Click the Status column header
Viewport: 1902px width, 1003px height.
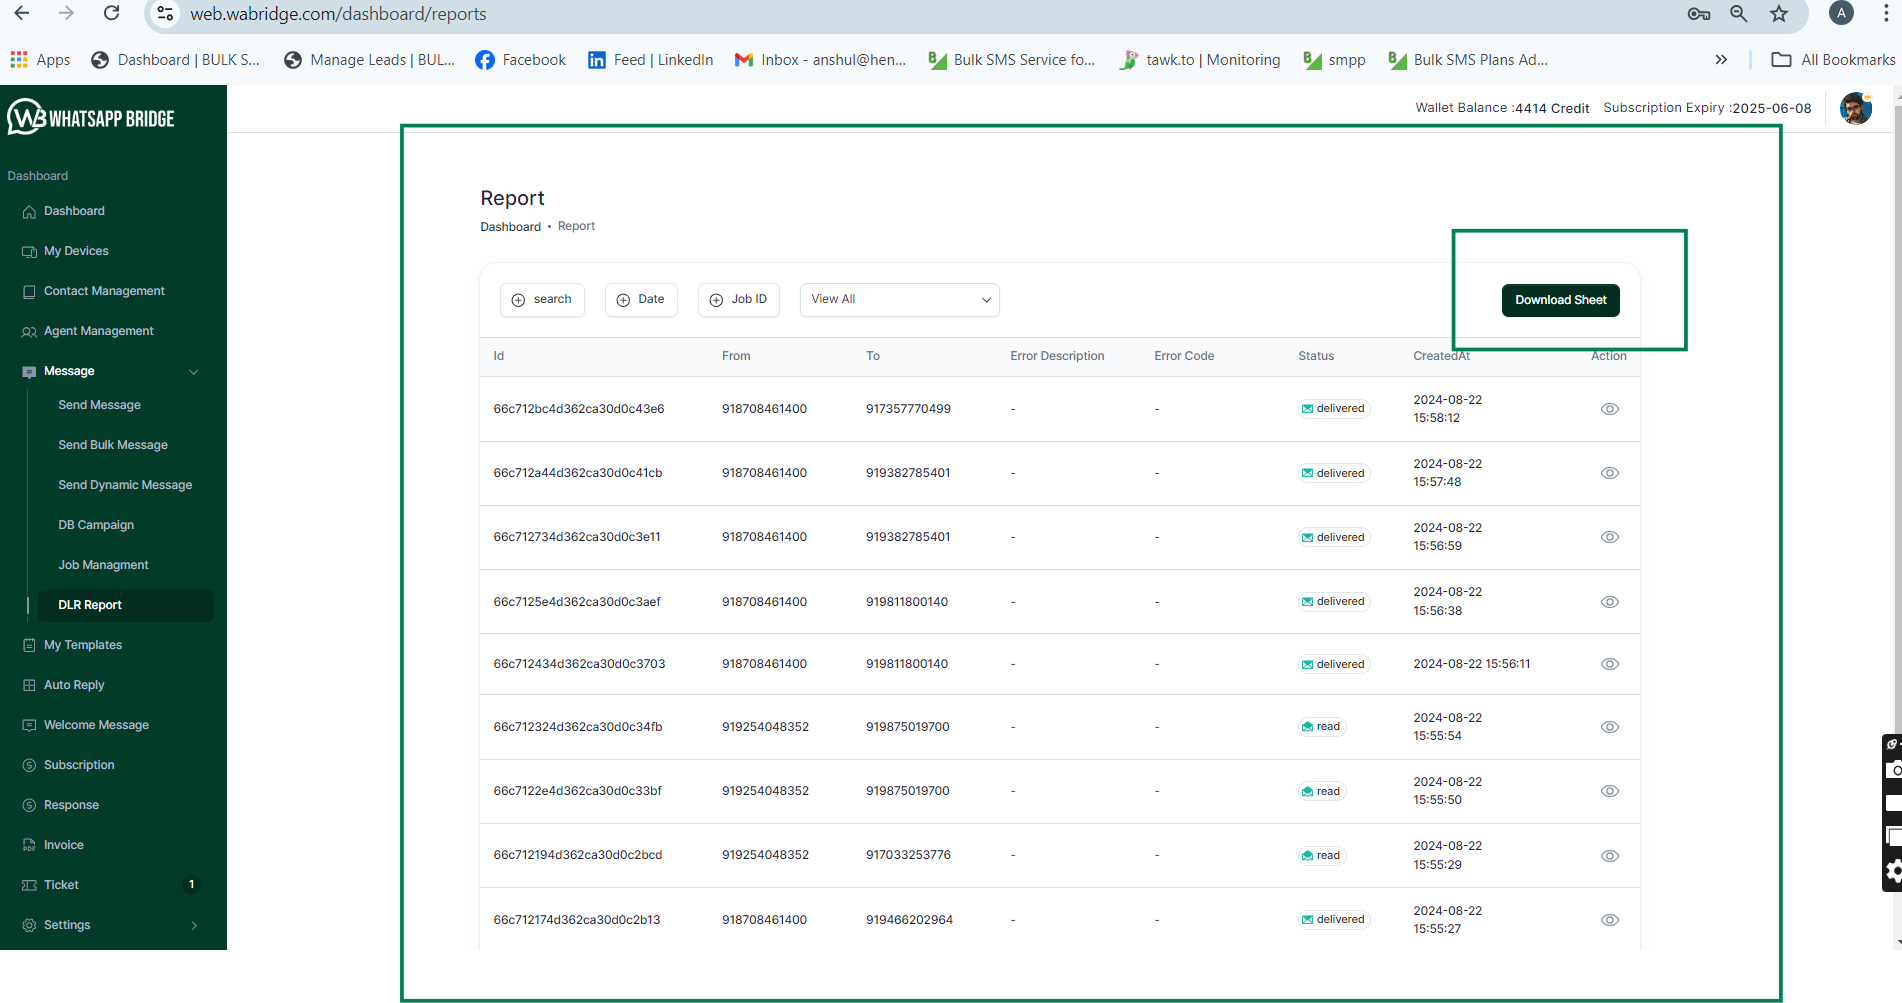pyautogui.click(x=1316, y=356)
